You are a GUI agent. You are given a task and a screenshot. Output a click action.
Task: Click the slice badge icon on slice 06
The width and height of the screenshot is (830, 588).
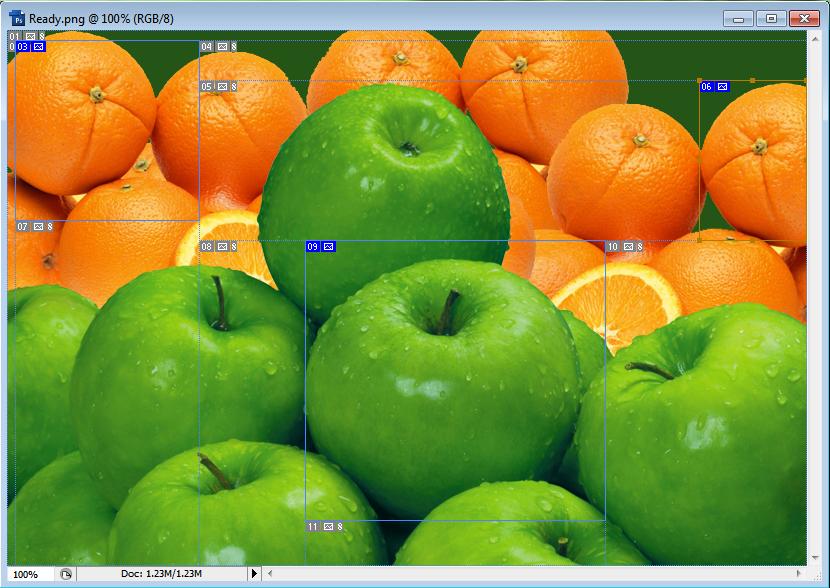pos(723,87)
